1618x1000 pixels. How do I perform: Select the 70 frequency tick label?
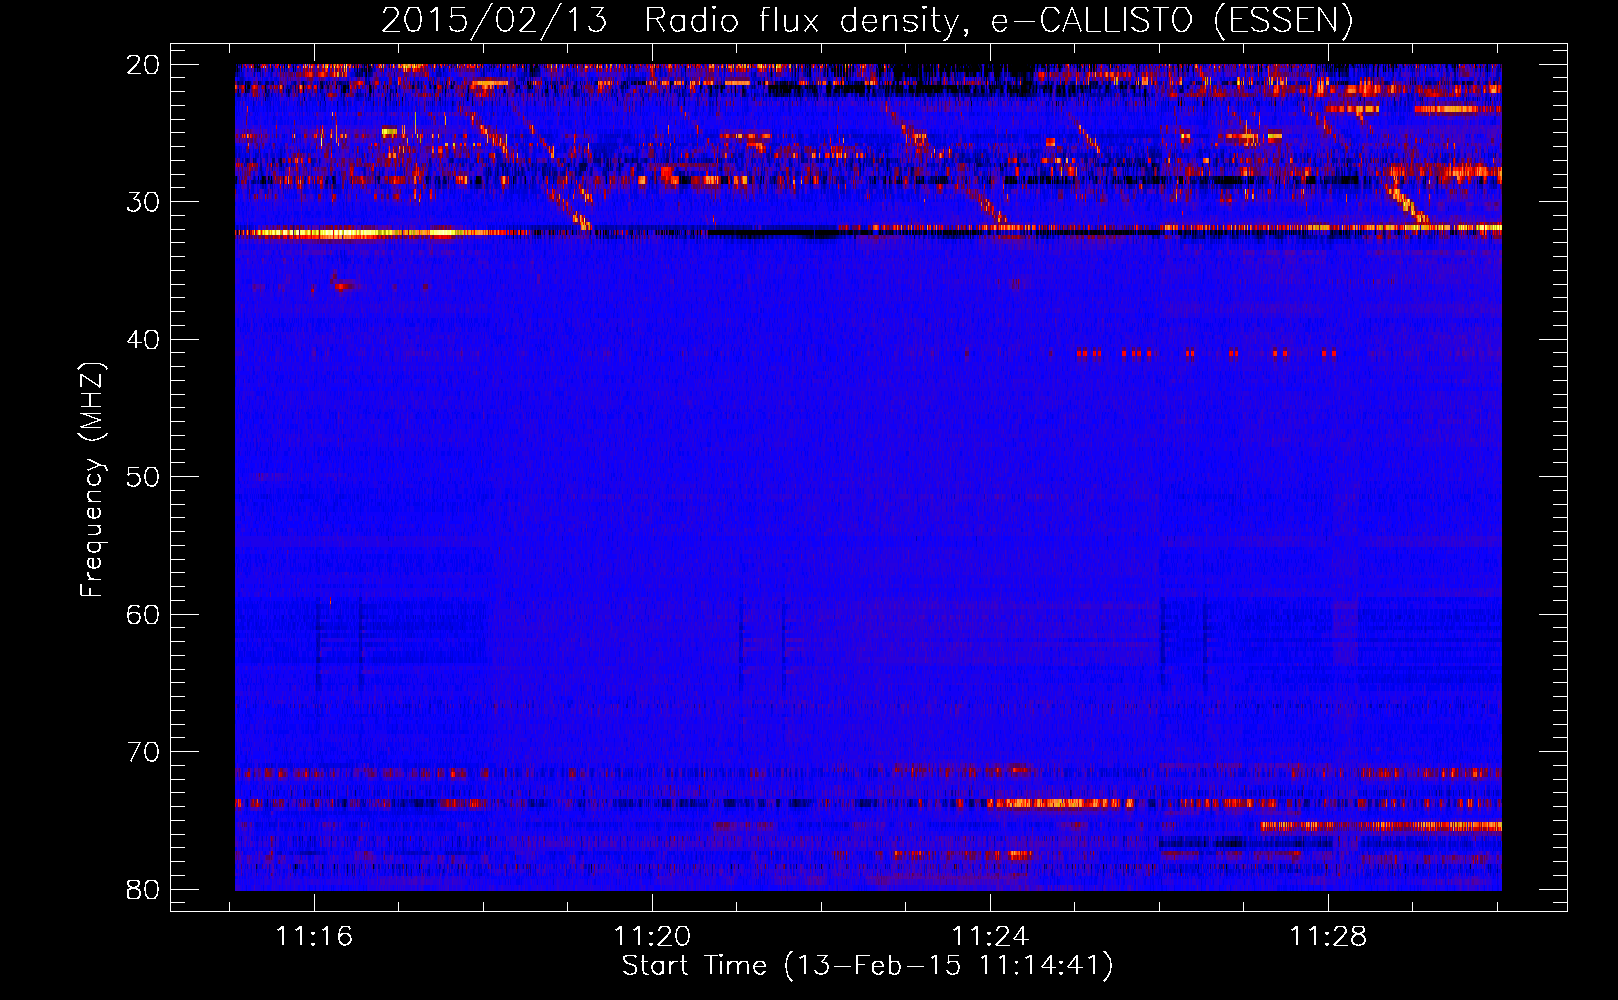click(x=143, y=752)
